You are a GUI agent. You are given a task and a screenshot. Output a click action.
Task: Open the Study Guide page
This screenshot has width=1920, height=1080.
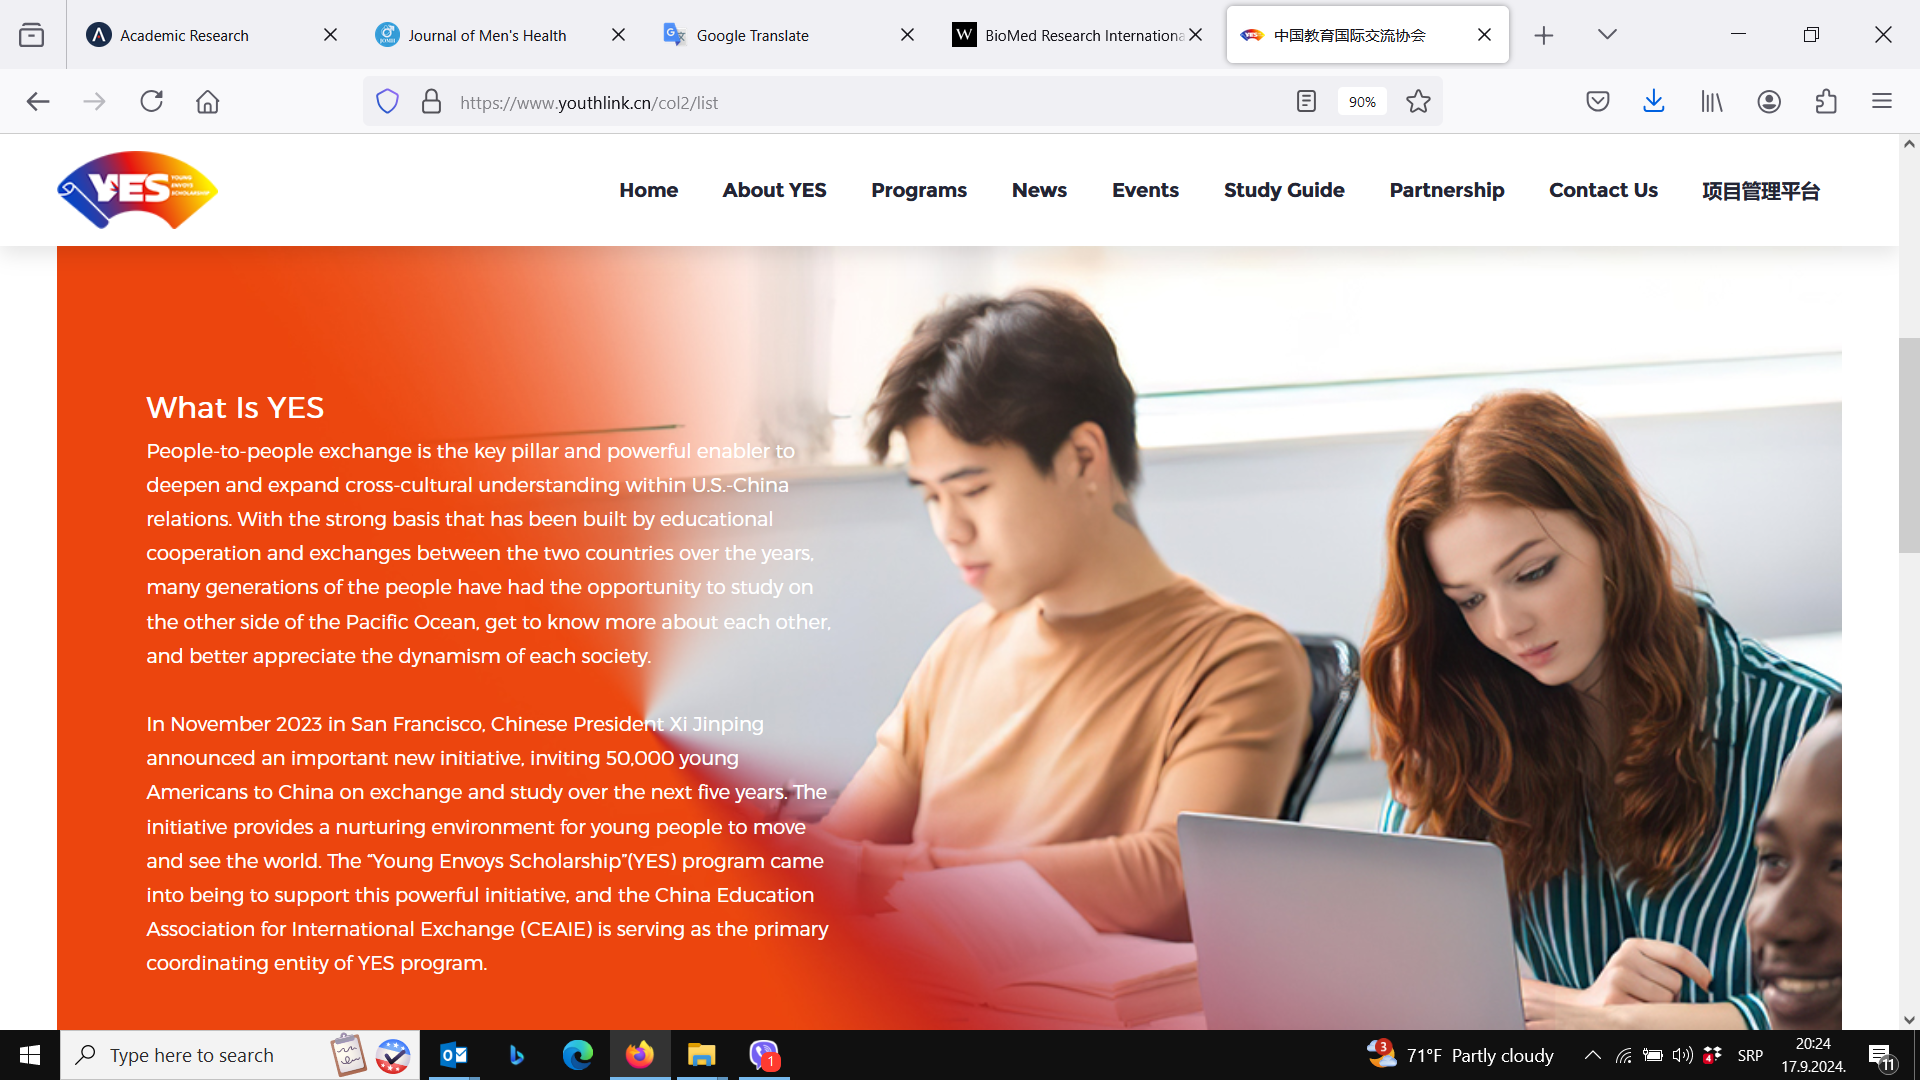(x=1284, y=190)
